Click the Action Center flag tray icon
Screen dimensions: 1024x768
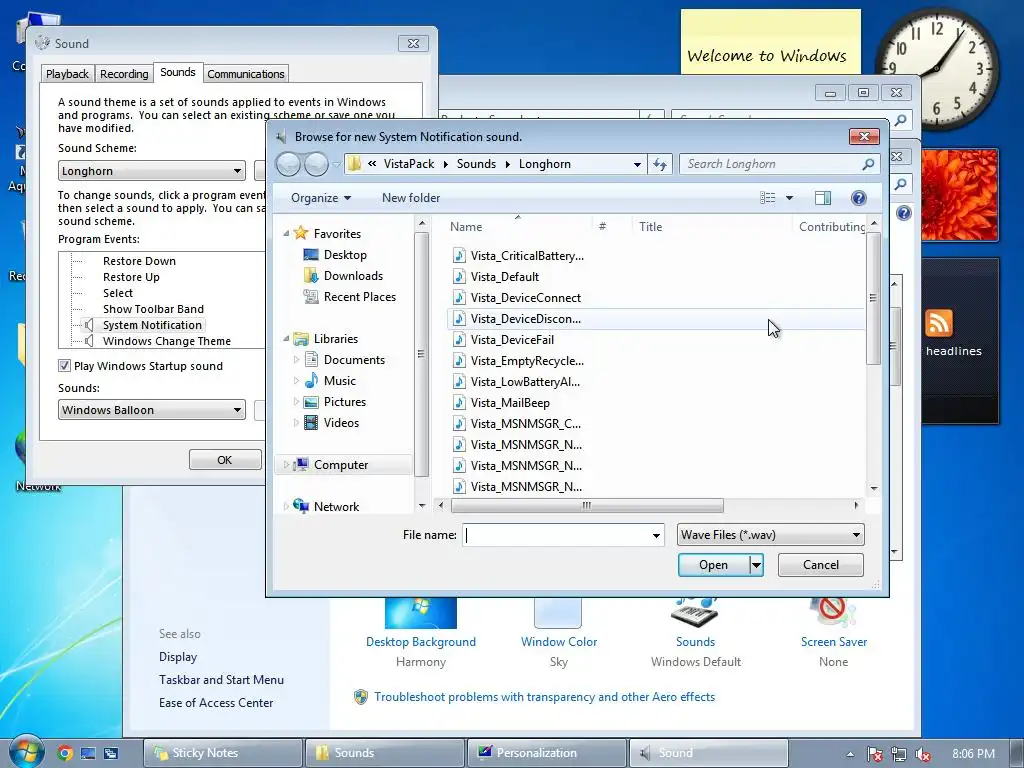point(874,754)
